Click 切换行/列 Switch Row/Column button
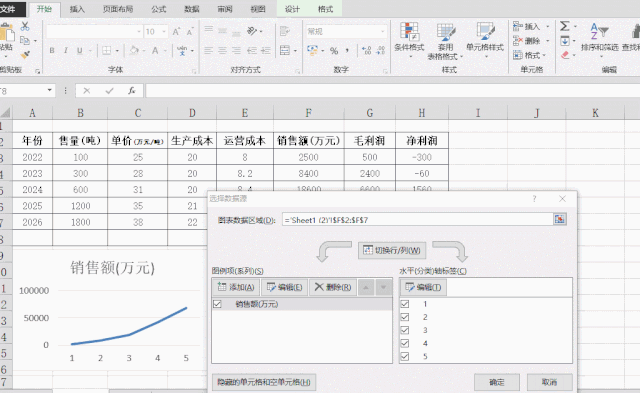Screen dimensions: 640x393 click(x=392, y=250)
